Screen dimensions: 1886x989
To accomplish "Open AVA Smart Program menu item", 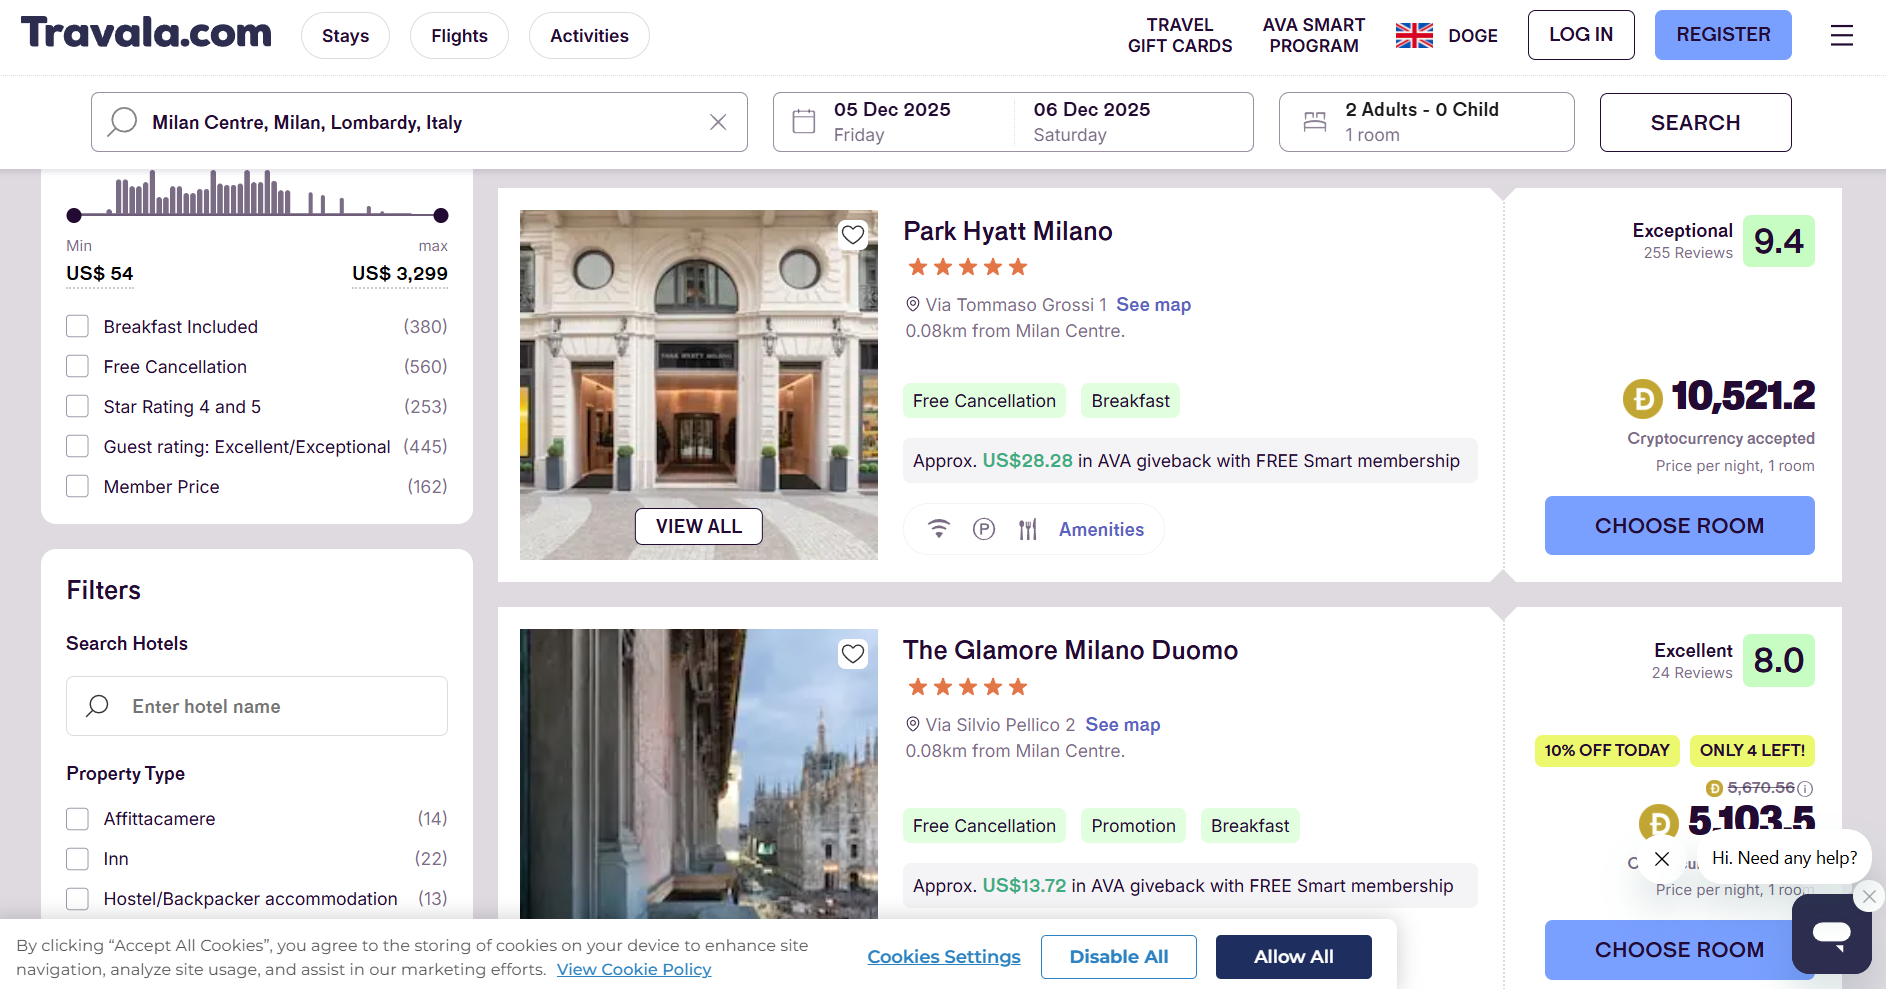I will tap(1314, 36).
